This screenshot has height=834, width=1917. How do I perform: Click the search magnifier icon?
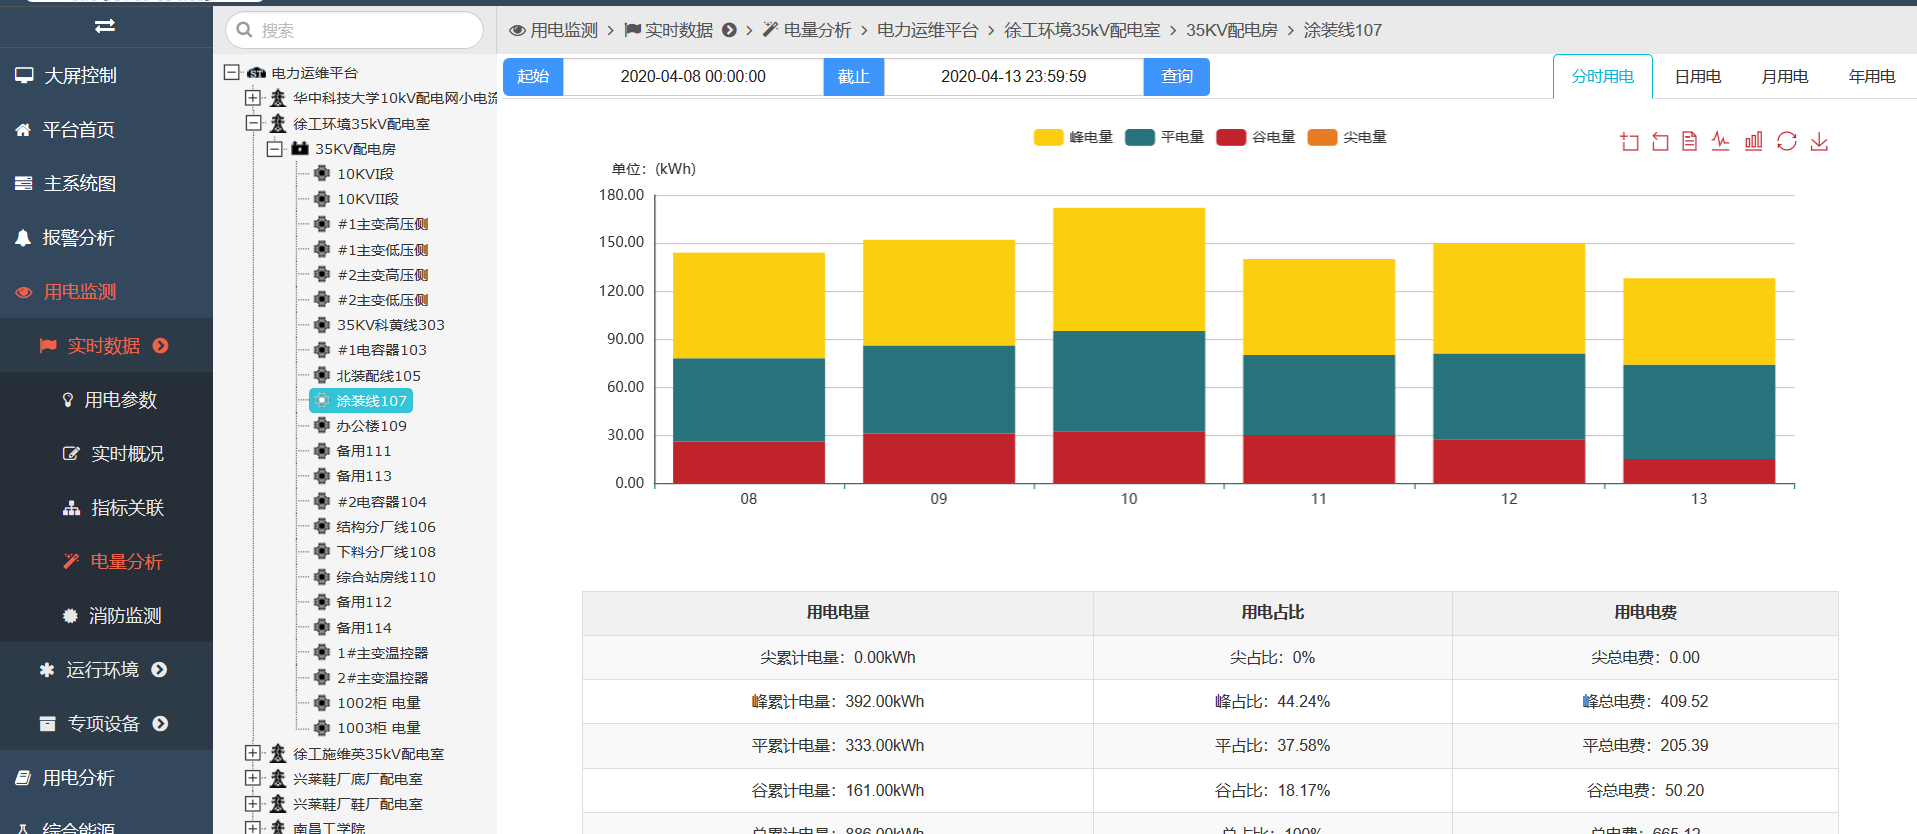click(244, 30)
